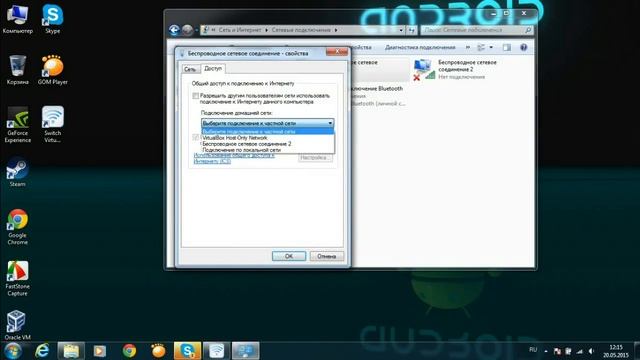The image size is (640, 360).
Task: Open the Skype desktop shortcut
Action: click(53, 18)
